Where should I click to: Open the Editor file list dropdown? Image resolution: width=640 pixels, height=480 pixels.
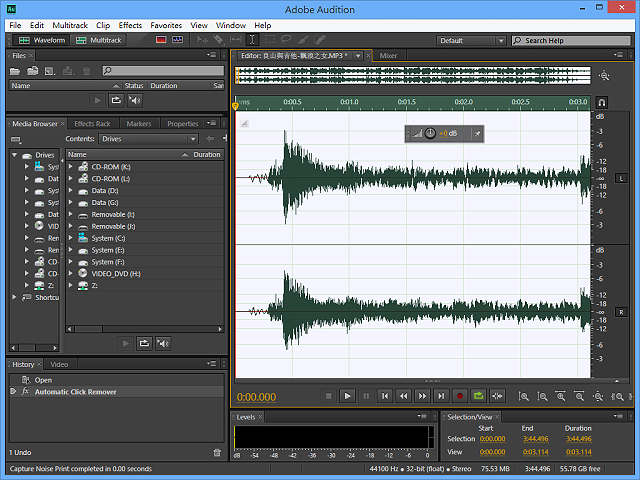[358, 56]
